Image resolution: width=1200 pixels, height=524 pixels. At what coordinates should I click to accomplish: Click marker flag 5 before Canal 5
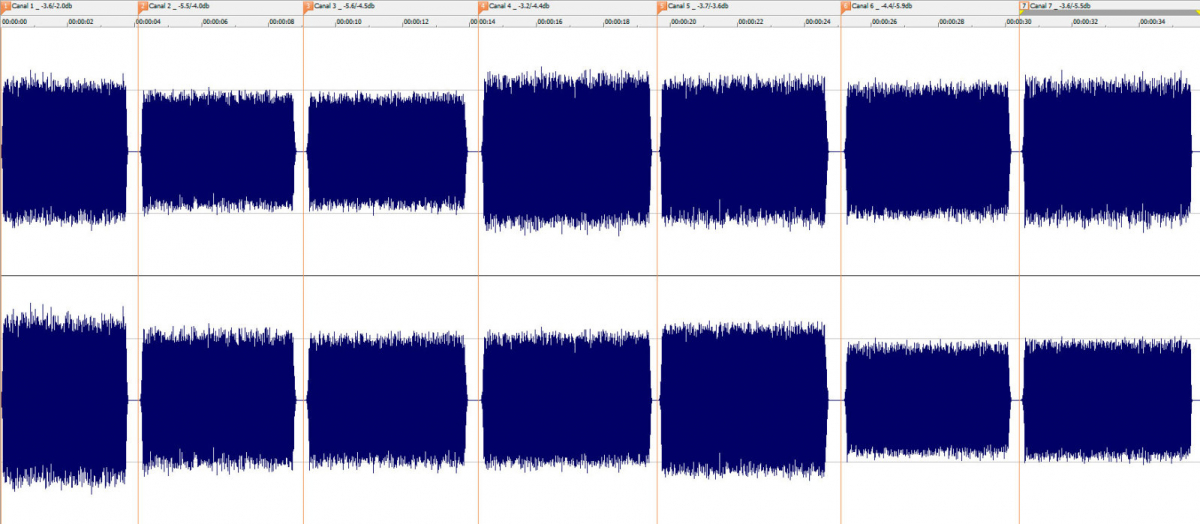tap(662, 6)
